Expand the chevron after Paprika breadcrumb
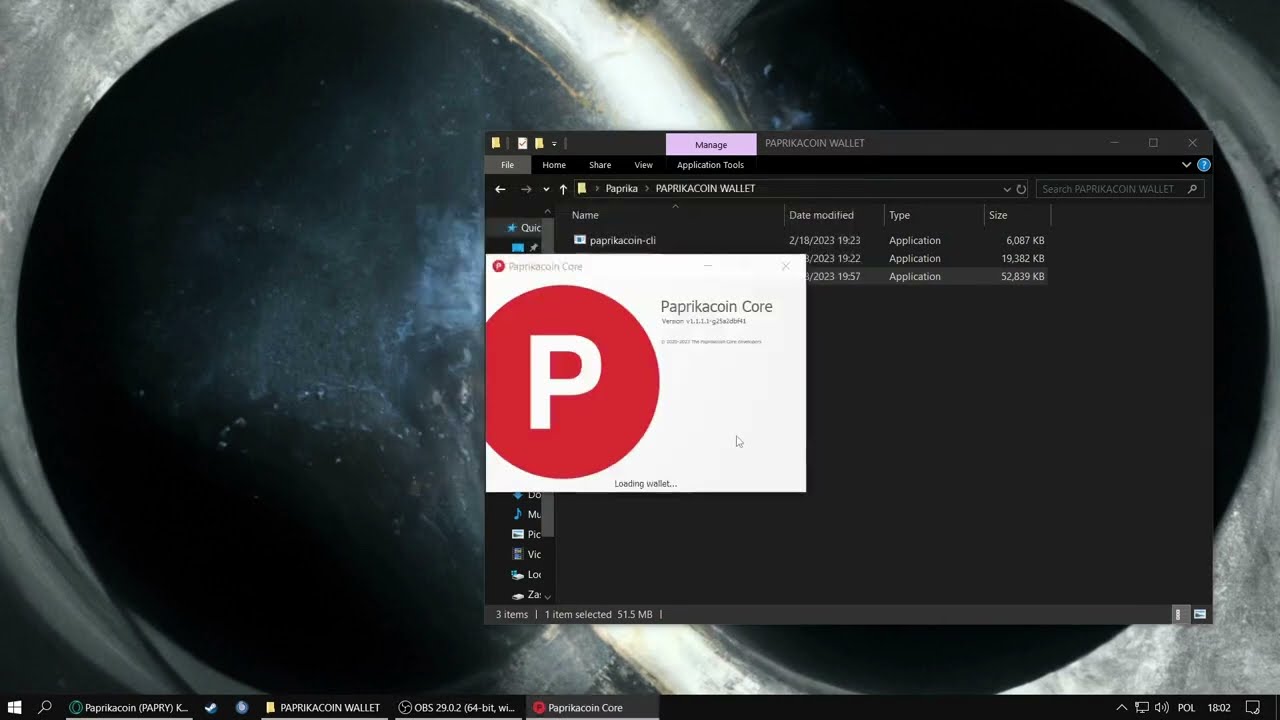The width and height of the screenshot is (1280, 720). coord(646,189)
